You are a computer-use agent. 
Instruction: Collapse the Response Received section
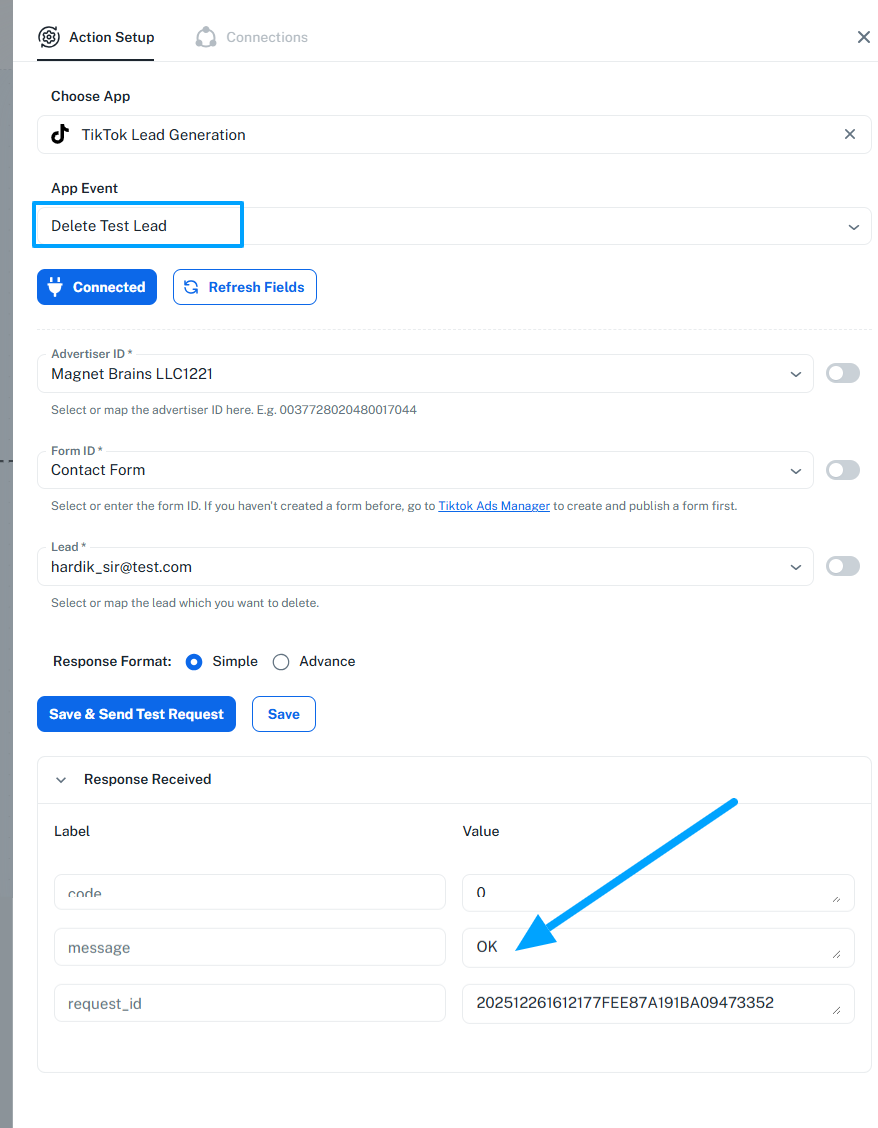[61, 780]
